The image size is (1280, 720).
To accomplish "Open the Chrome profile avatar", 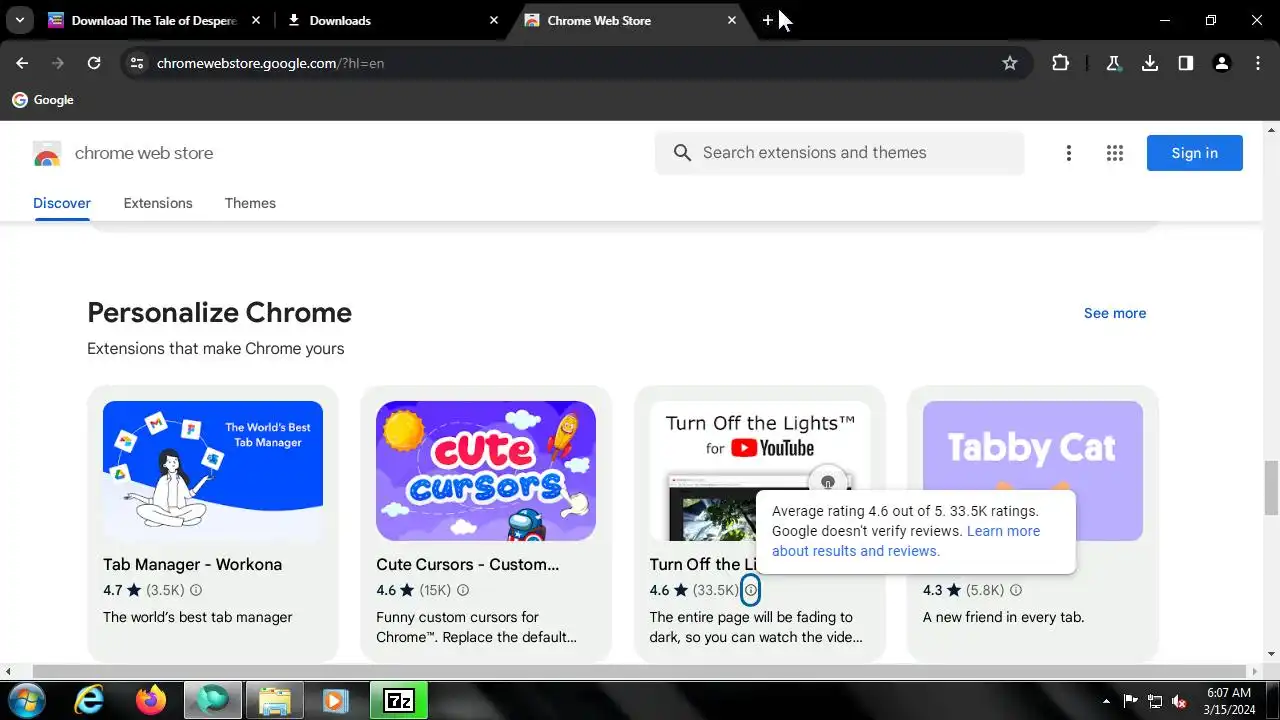I will tap(1221, 63).
